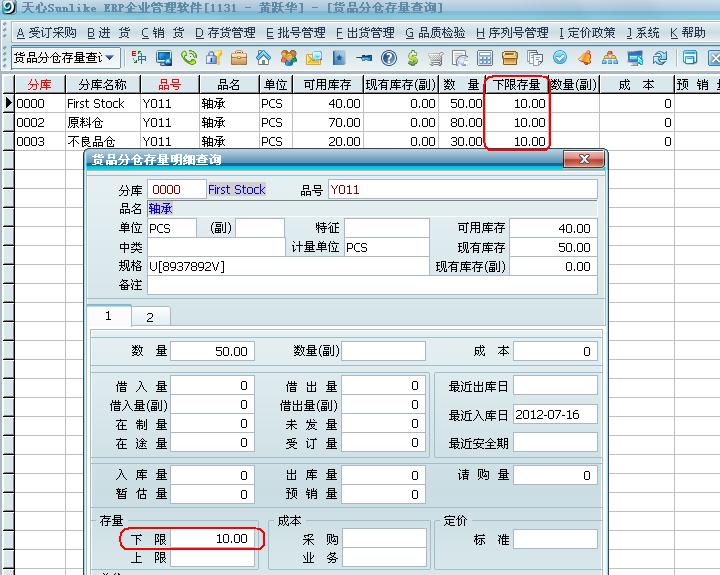Click the green dollar sign icon
720x575 pixels.
pyautogui.click(x=412, y=58)
